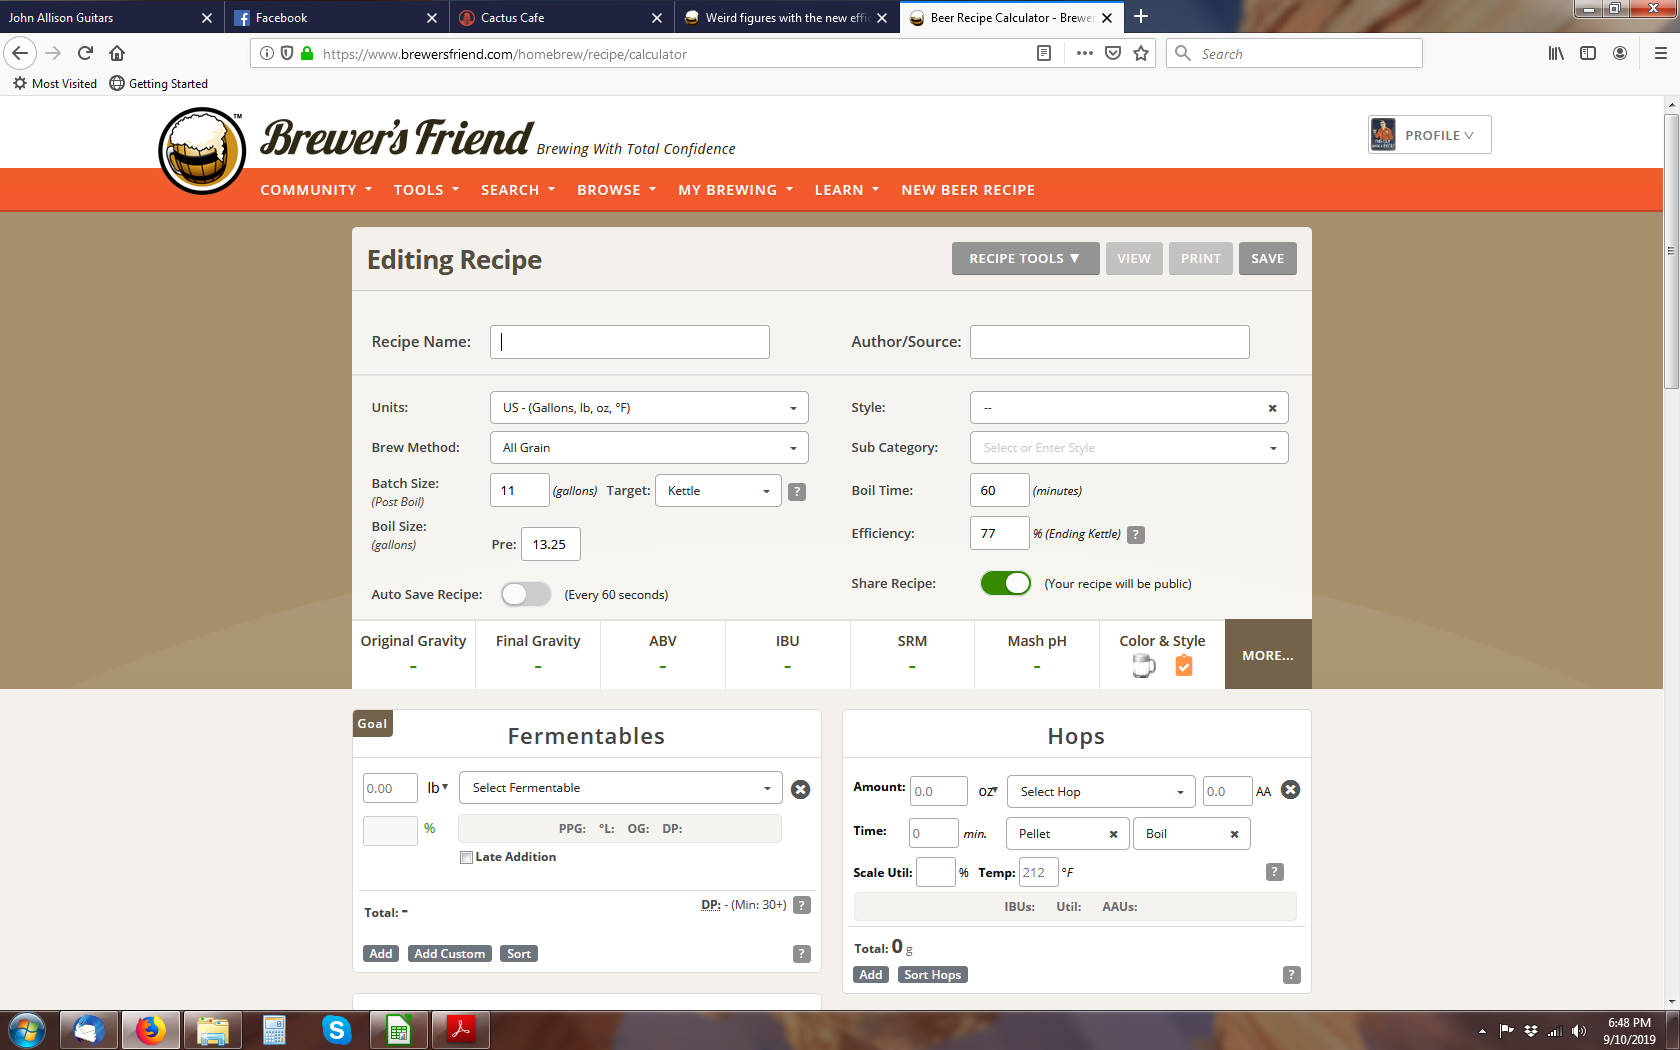Open the MY BREWING menu
The width and height of the screenshot is (1680, 1050).
[736, 190]
